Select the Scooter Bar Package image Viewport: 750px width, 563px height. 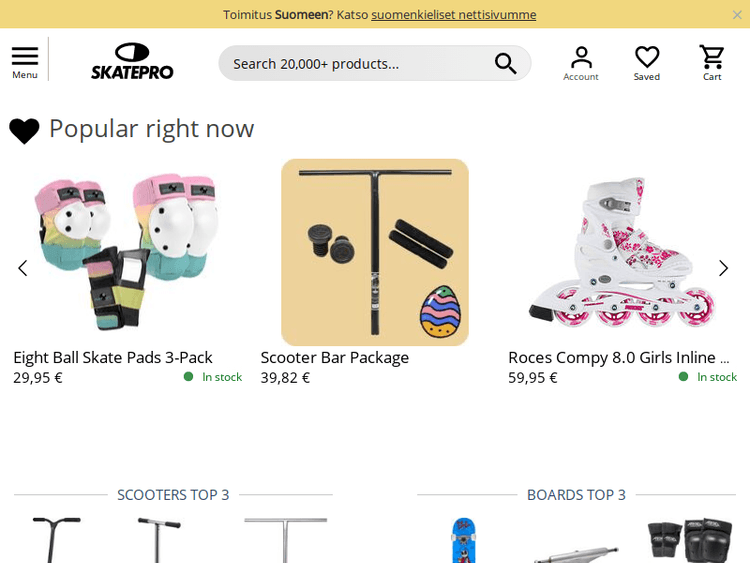pos(375,252)
